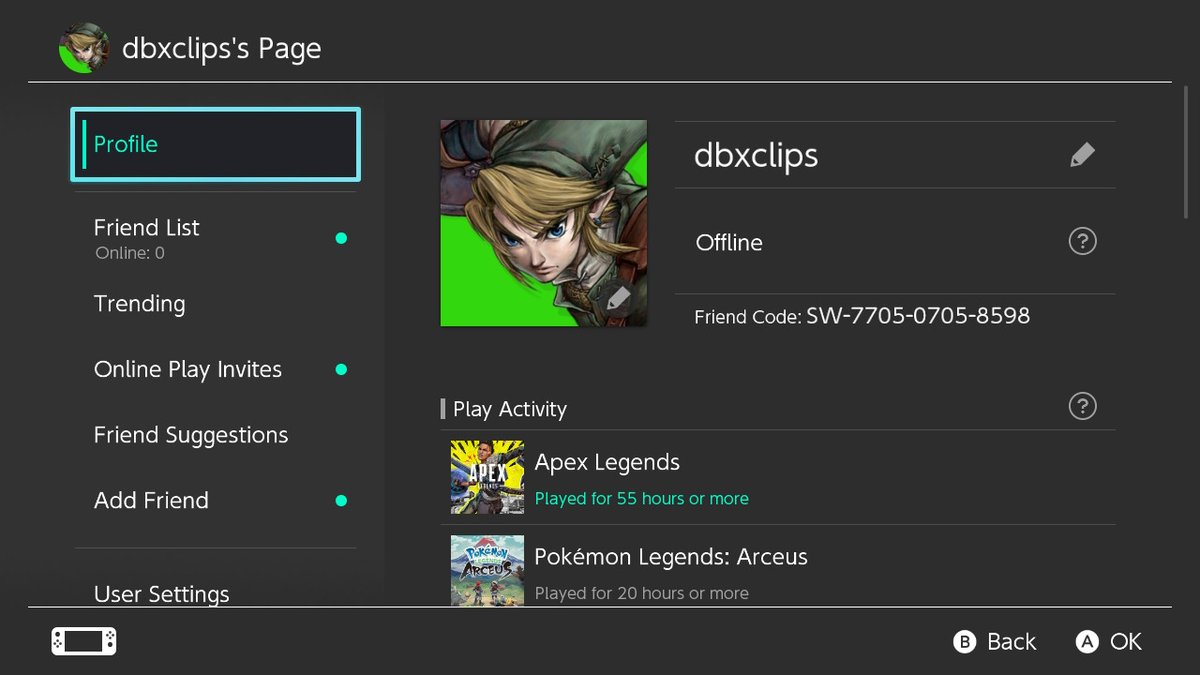Click Friend Code SW-7705-0705-8598
The height and width of the screenshot is (675, 1200).
(862, 316)
